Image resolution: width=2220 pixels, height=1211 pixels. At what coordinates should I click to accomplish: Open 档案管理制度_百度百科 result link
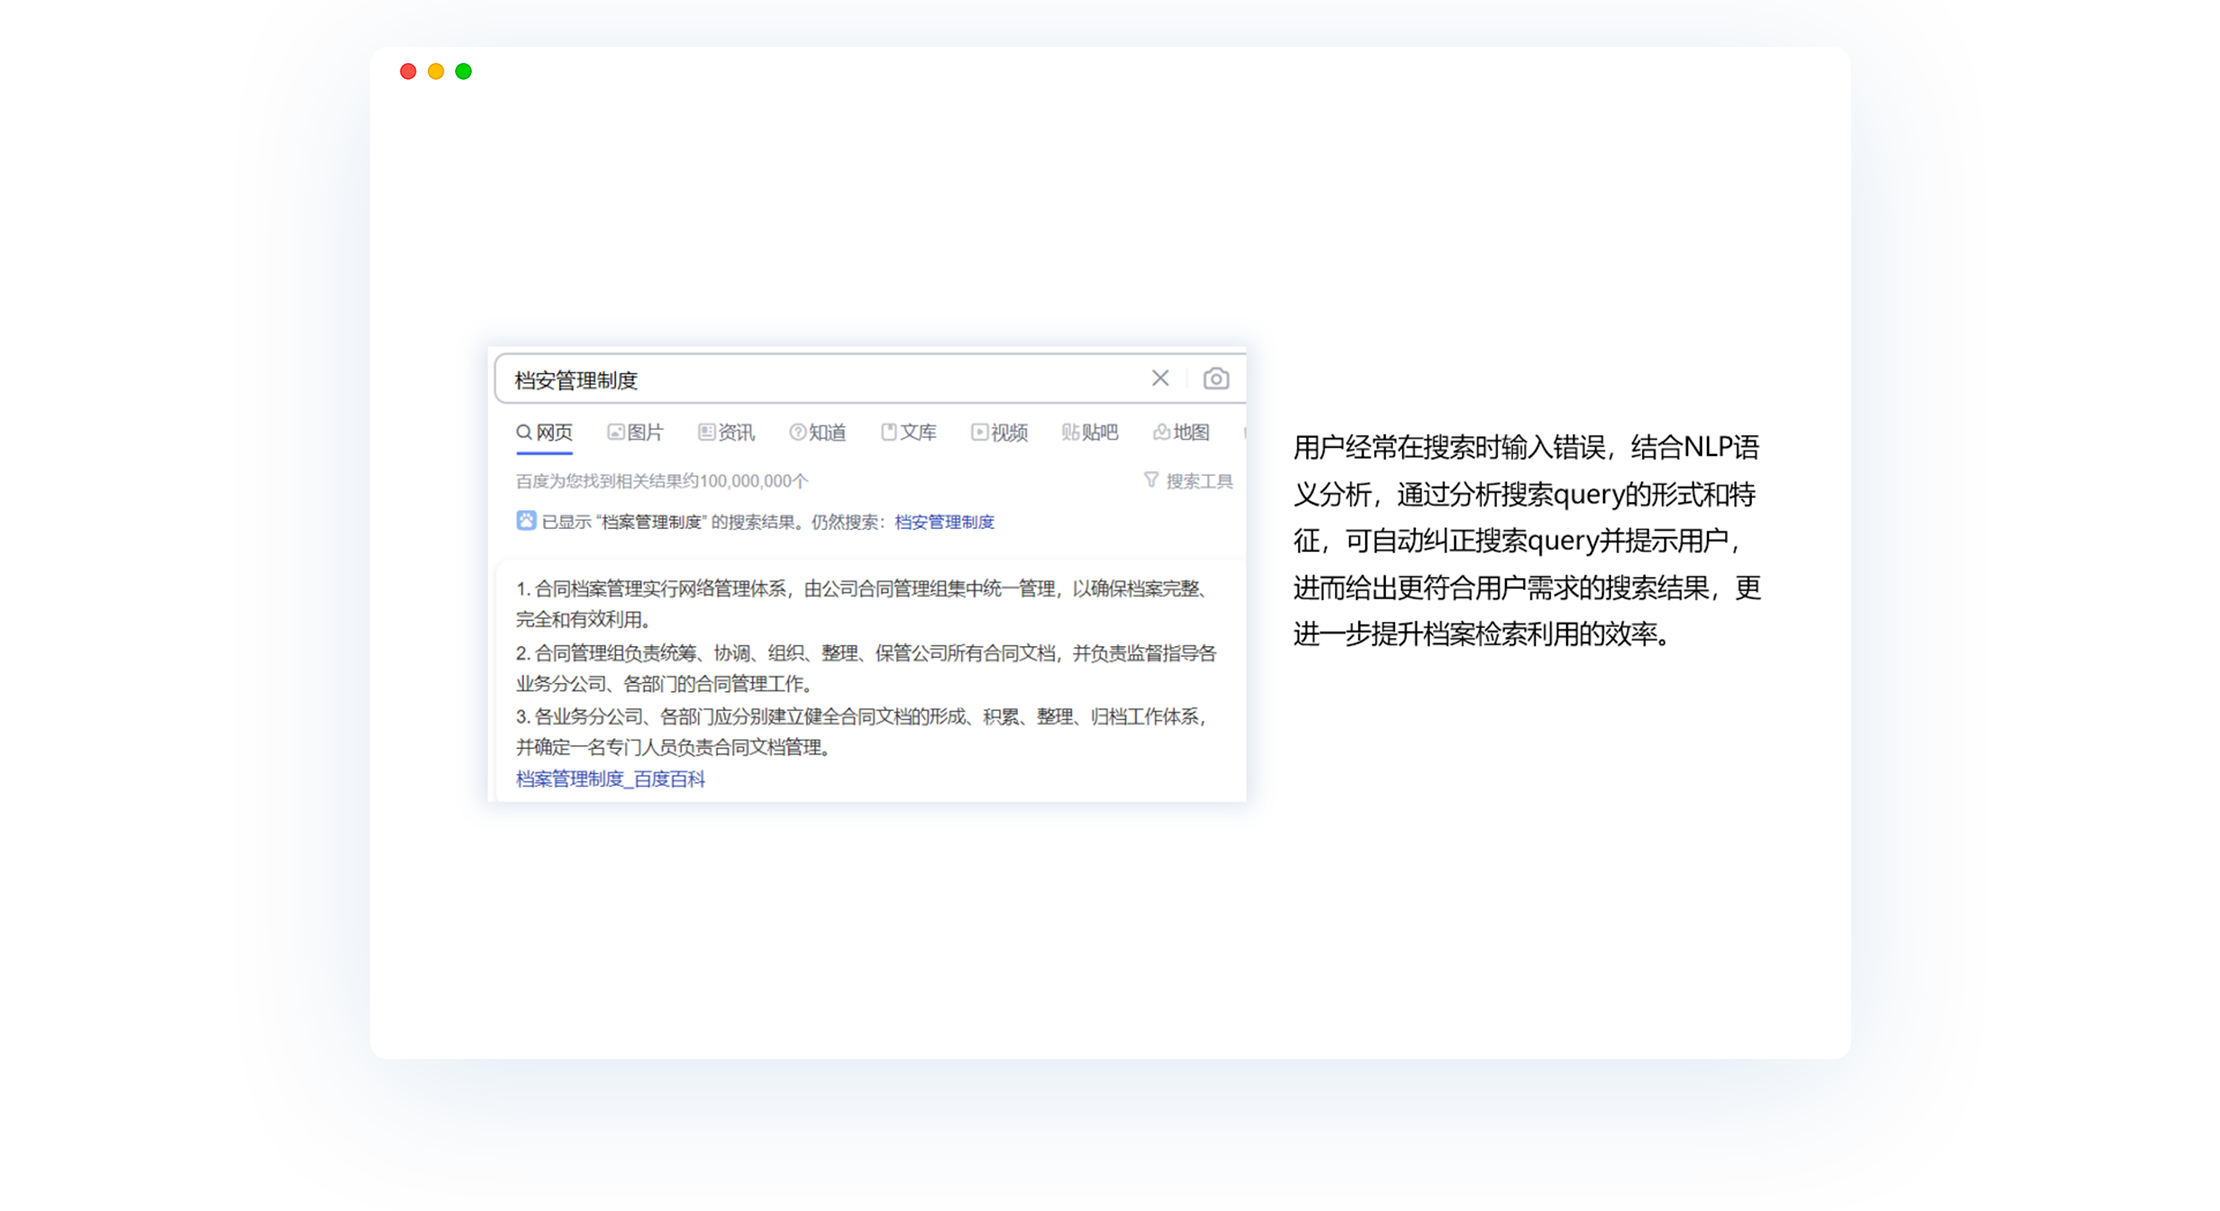[x=610, y=779]
